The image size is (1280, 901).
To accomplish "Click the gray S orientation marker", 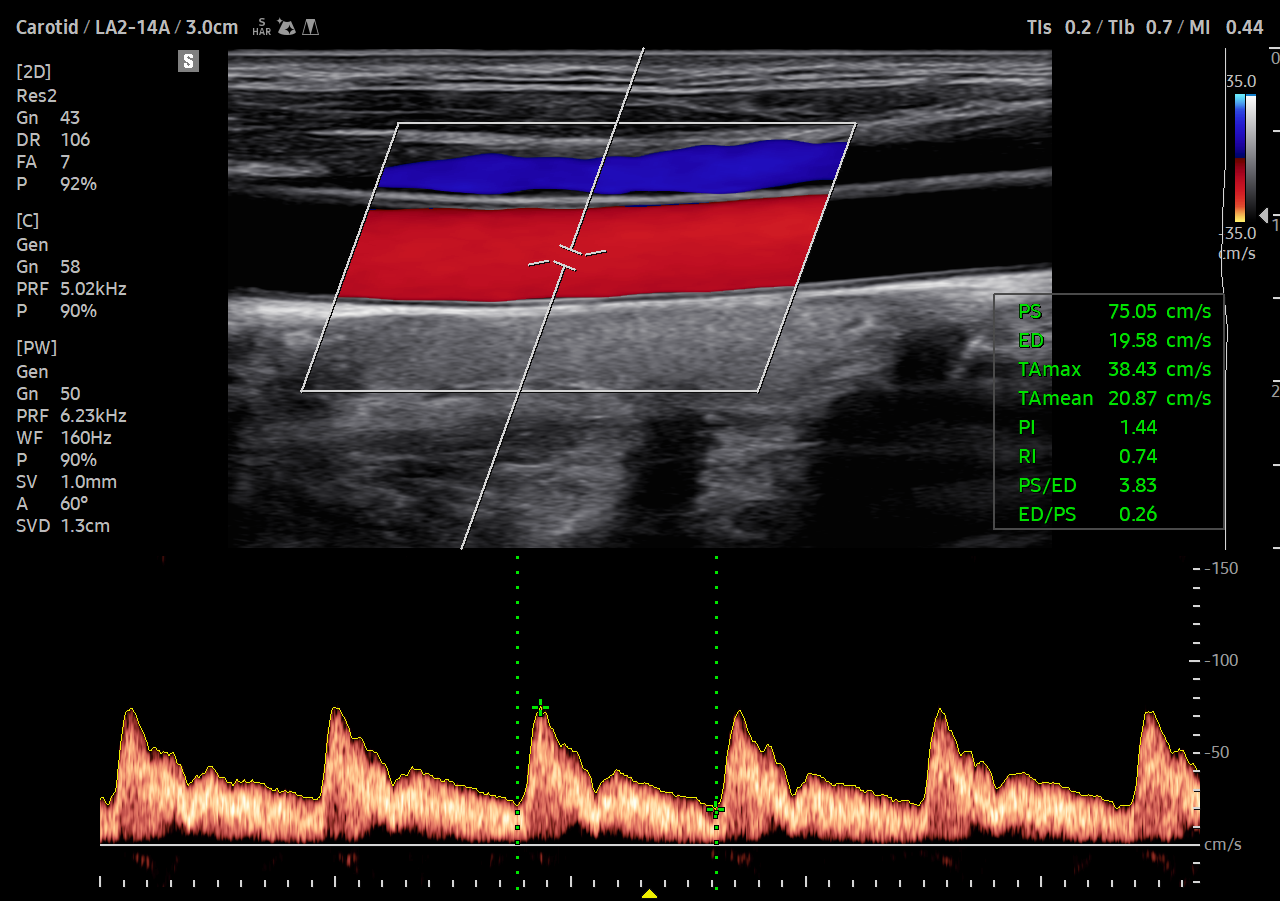I will (x=188, y=62).
